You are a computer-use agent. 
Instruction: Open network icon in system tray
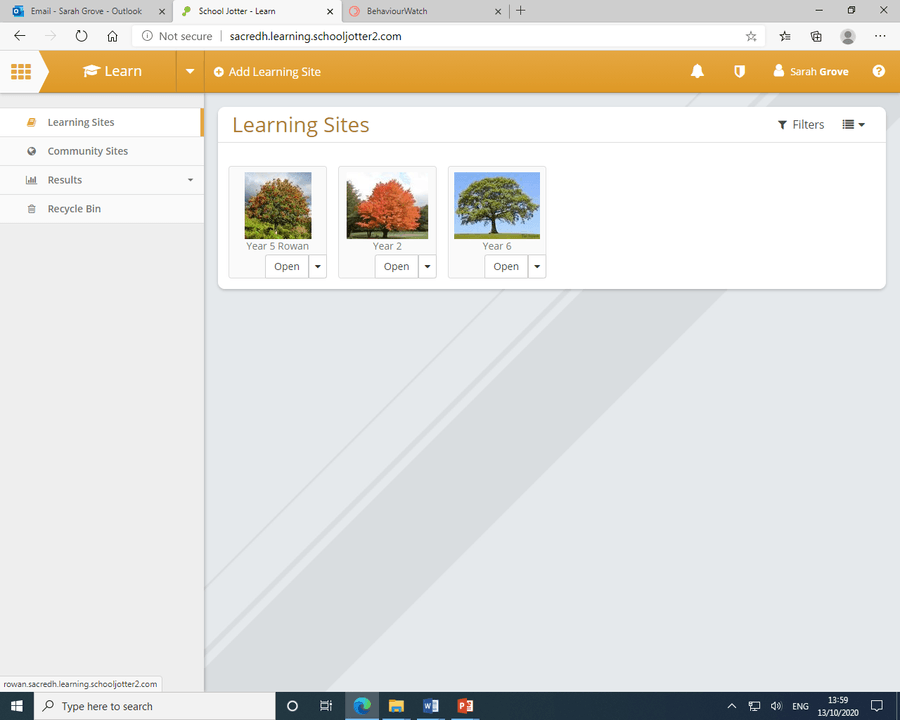(754, 706)
